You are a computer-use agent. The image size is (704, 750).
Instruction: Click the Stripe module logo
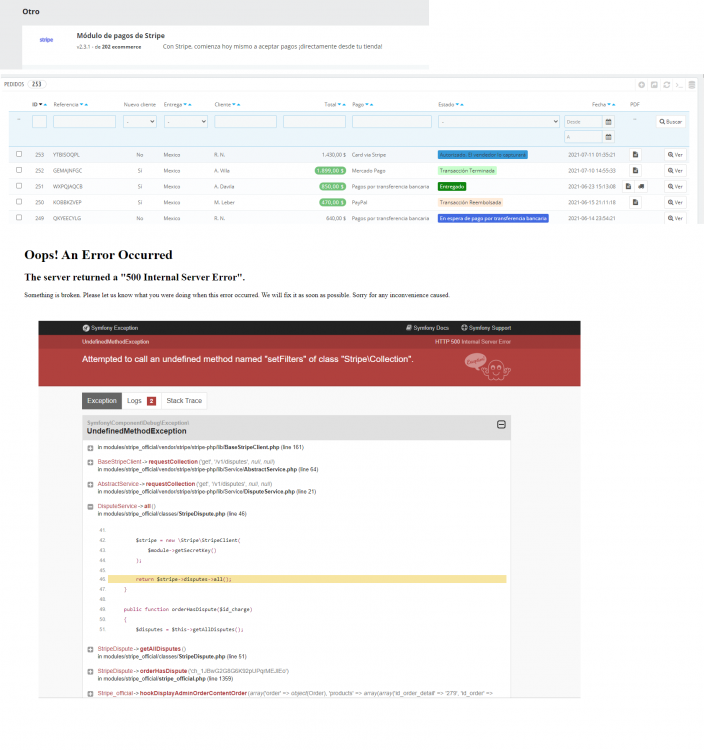[46, 40]
